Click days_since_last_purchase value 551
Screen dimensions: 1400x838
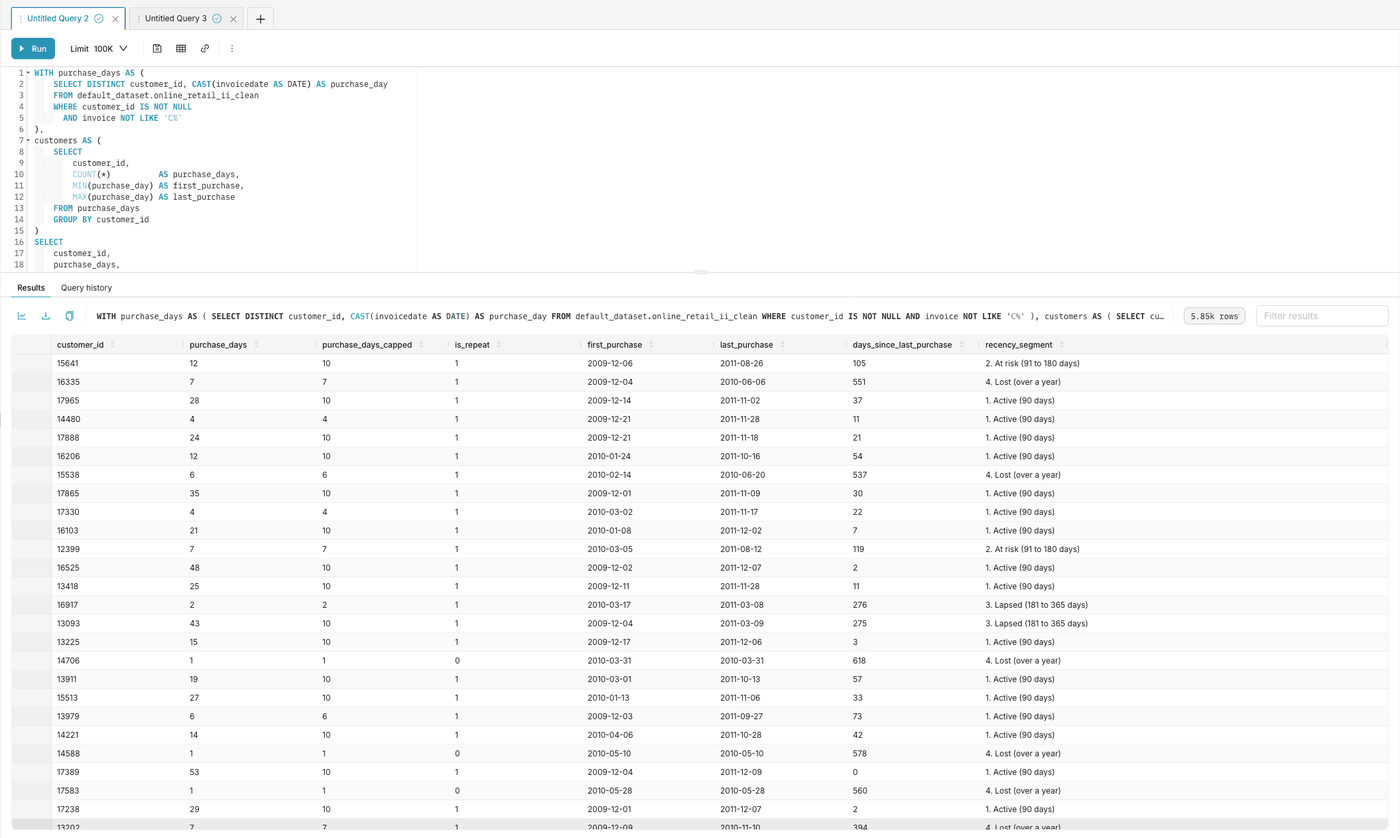913,382
